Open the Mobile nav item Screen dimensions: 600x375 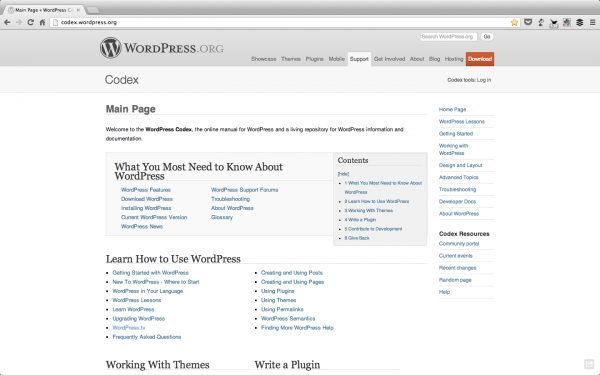(337, 59)
